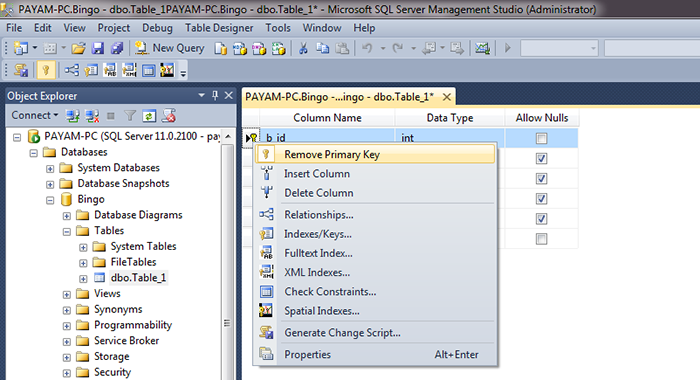Open the Table Designer menu
This screenshot has width=700, height=380.
pyautogui.click(x=219, y=28)
